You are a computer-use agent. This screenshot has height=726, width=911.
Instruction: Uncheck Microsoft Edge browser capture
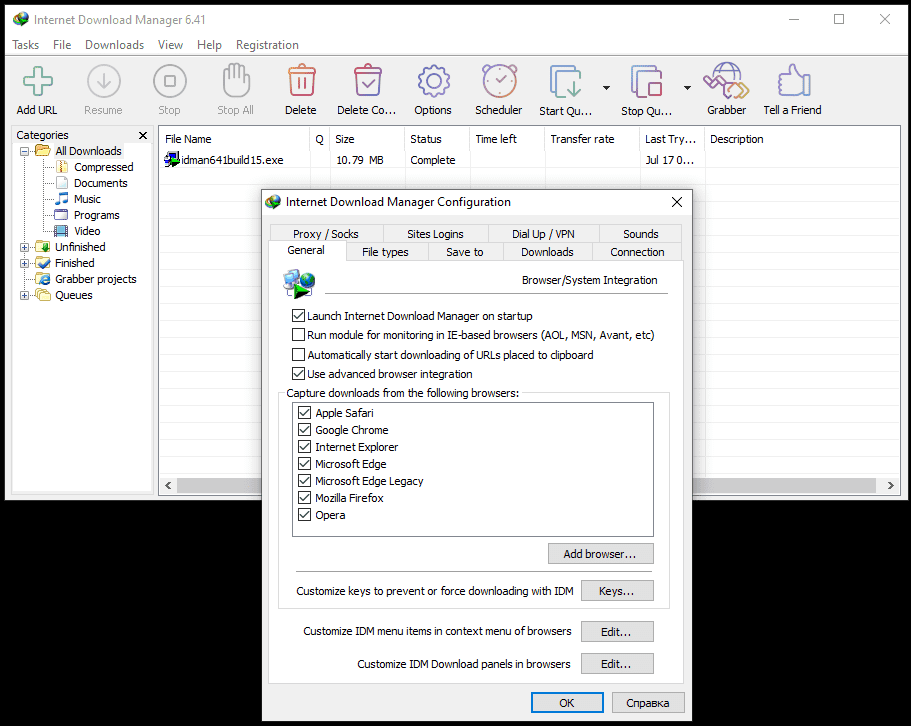point(304,463)
